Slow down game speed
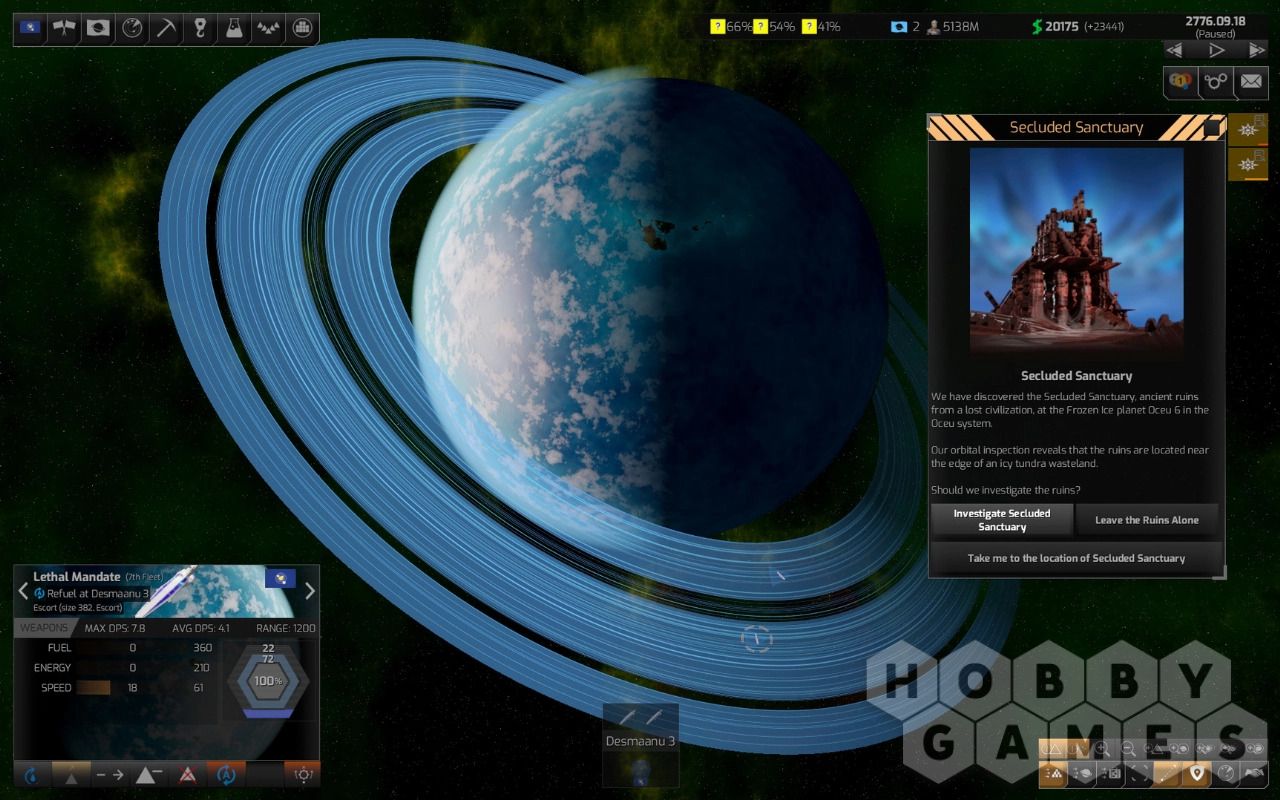 [1175, 50]
